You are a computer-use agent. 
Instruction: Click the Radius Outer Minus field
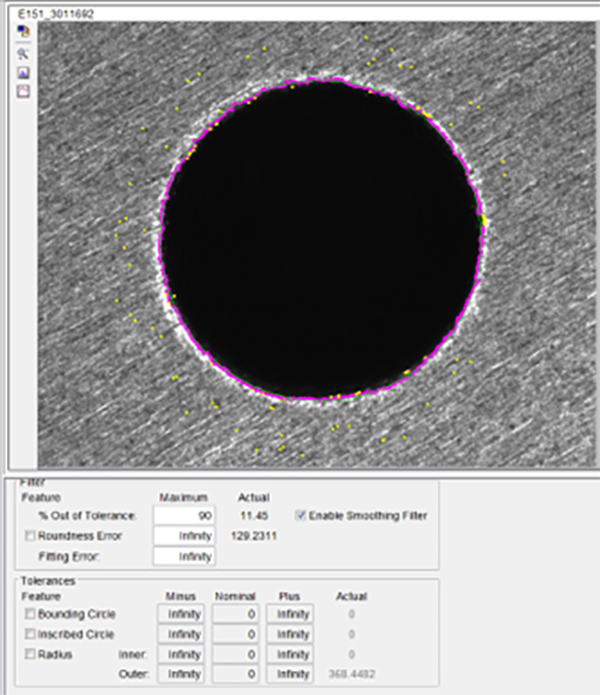pos(184,674)
